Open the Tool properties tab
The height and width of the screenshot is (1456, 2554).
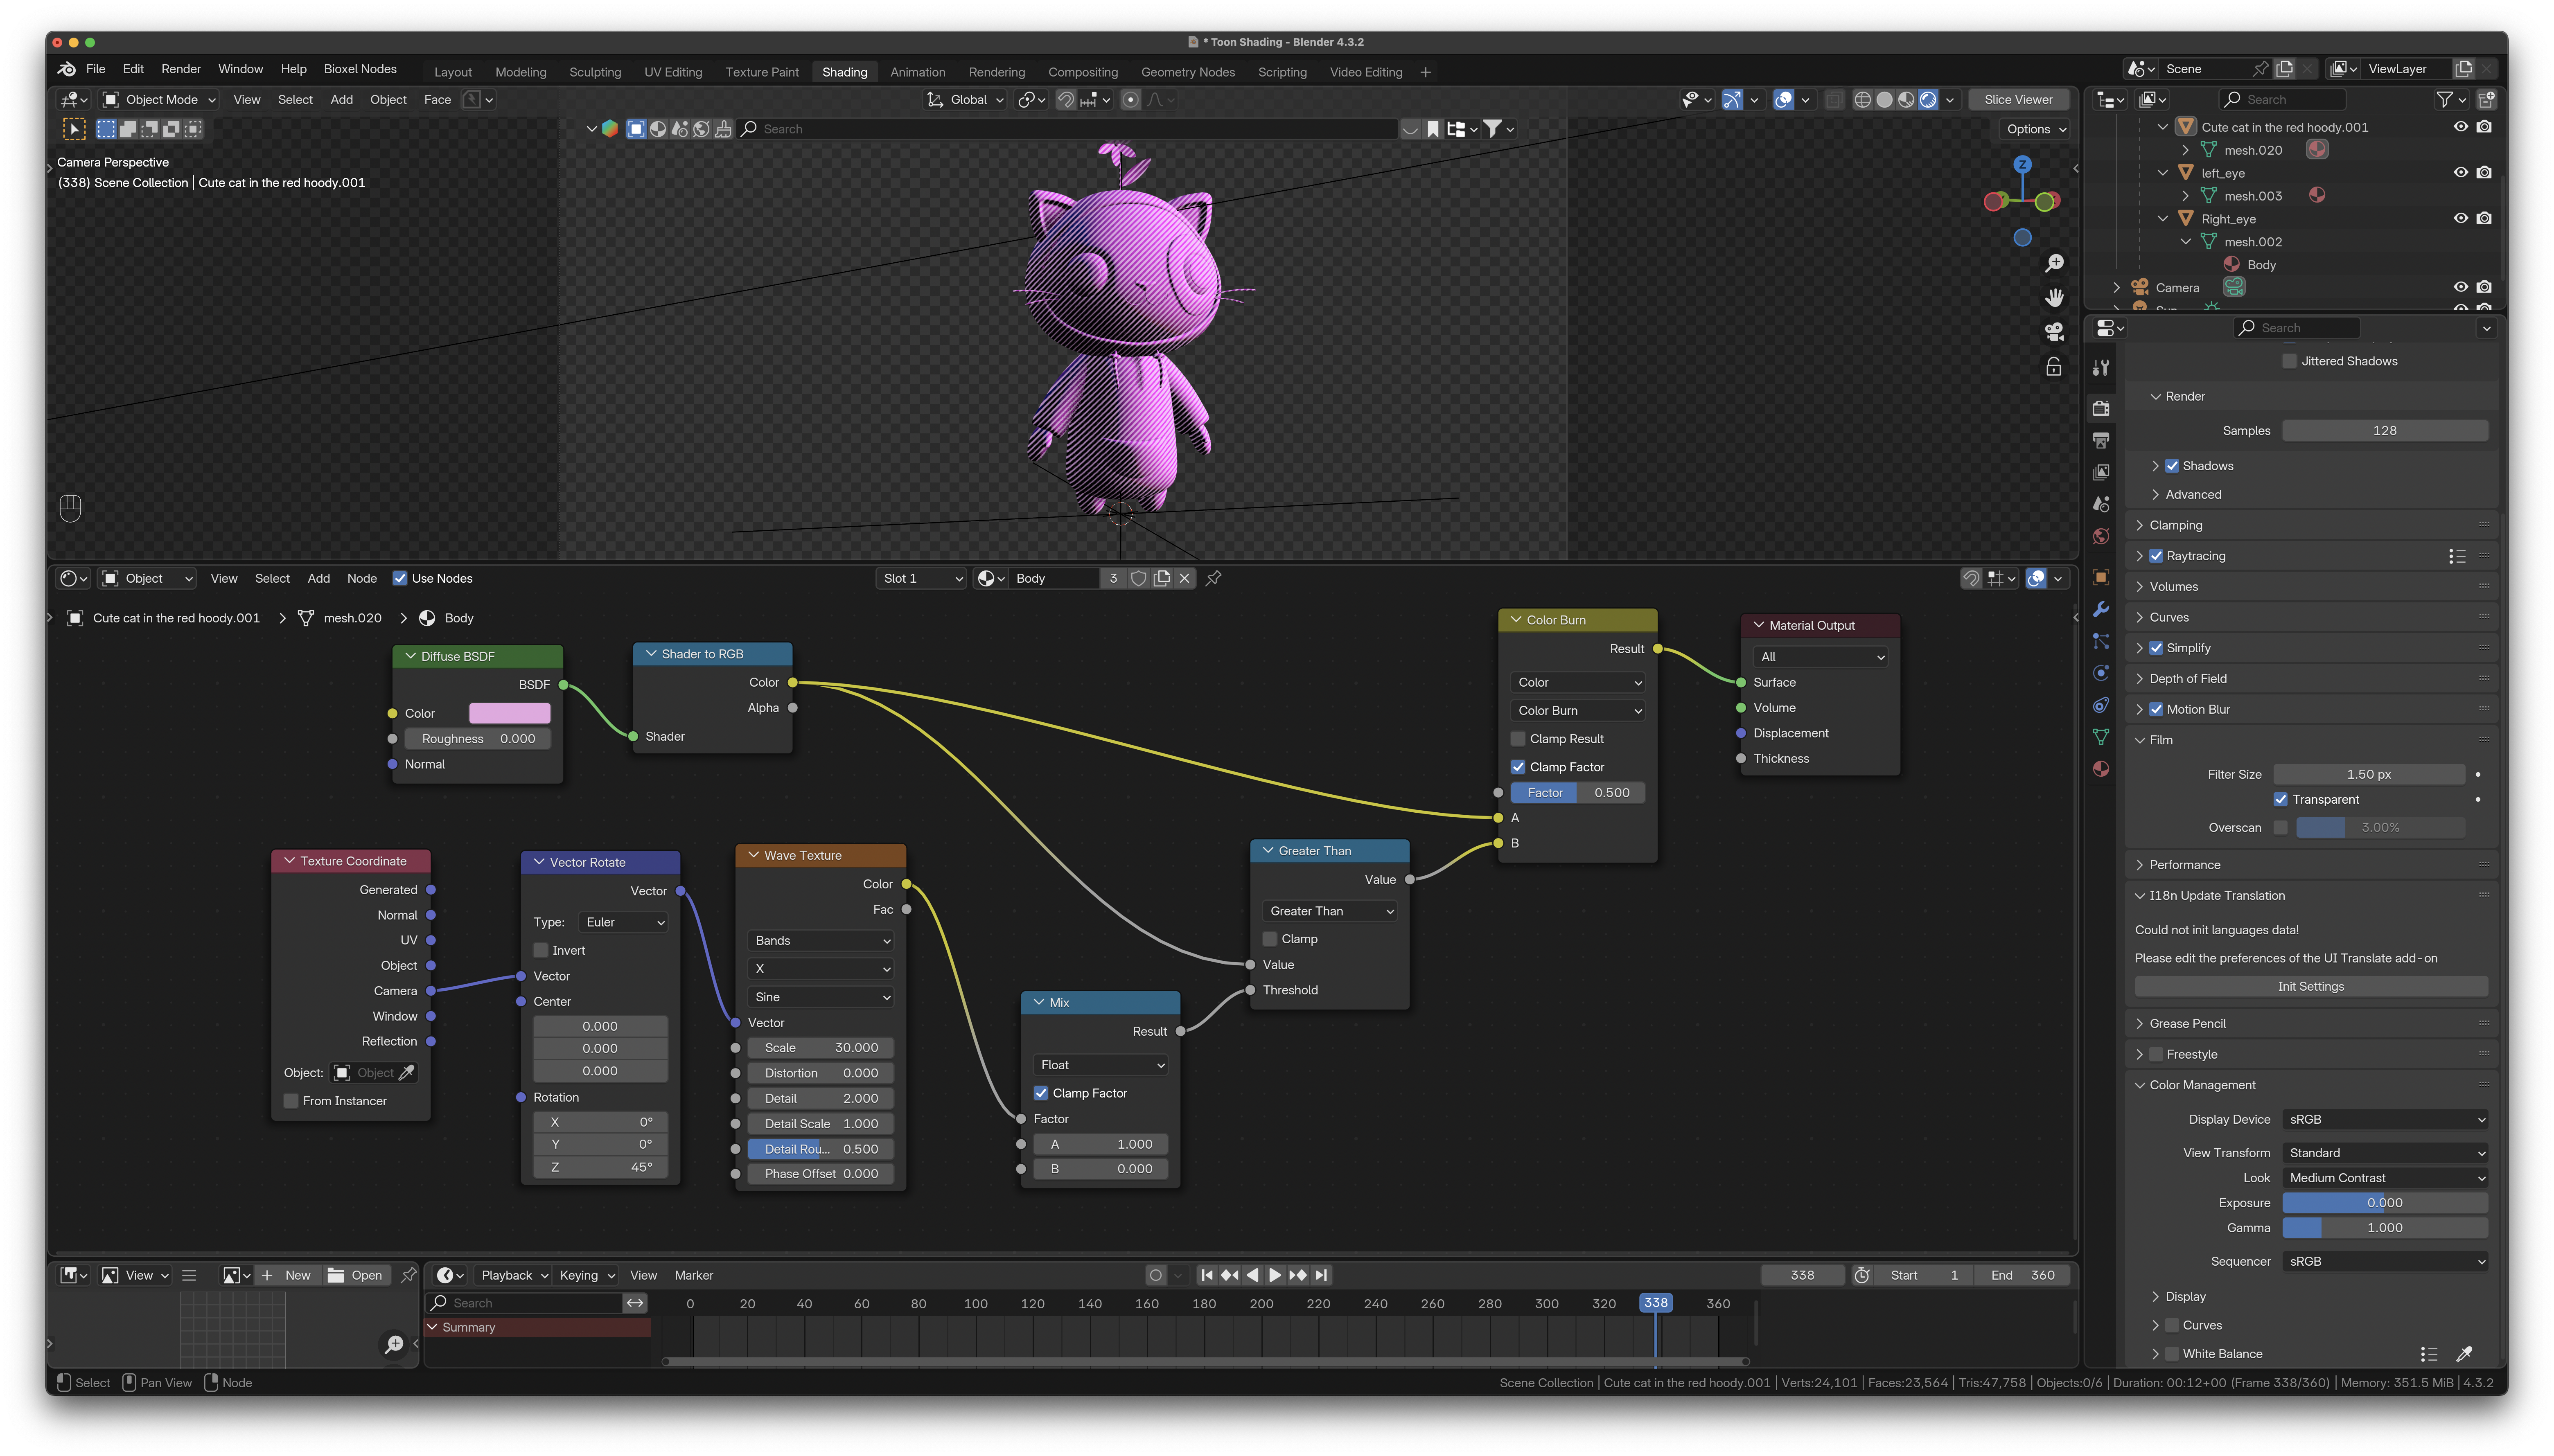tap(2101, 368)
